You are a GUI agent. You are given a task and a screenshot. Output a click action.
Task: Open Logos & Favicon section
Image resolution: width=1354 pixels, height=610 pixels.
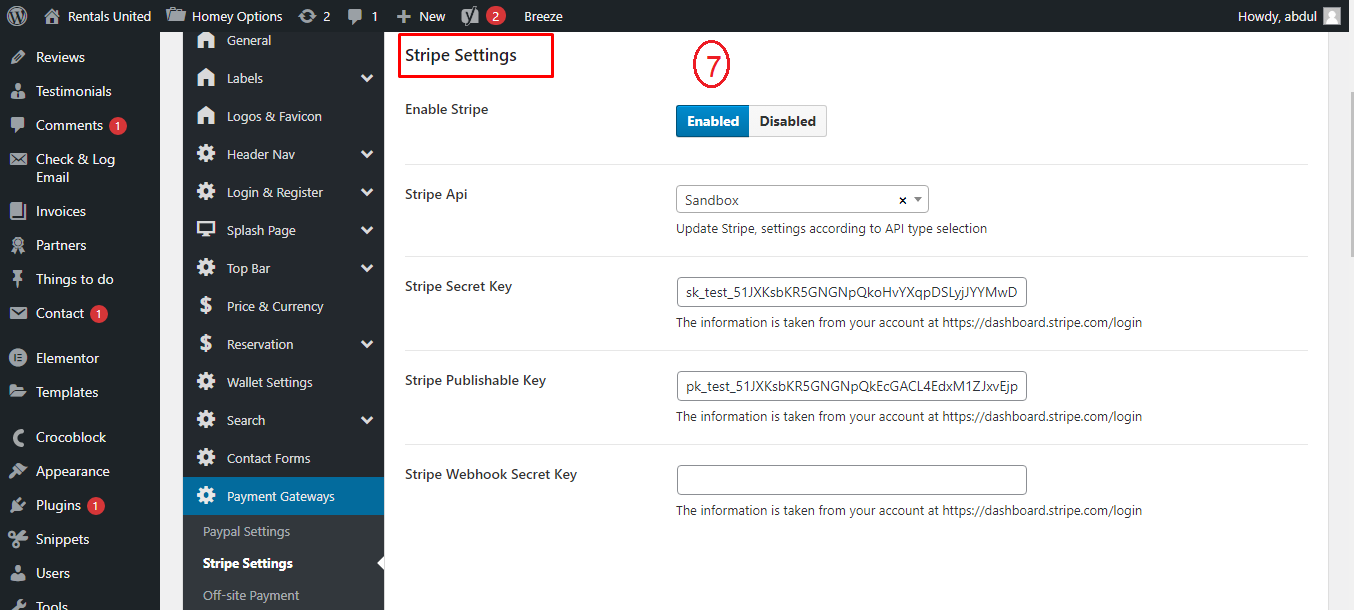(x=284, y=116)
